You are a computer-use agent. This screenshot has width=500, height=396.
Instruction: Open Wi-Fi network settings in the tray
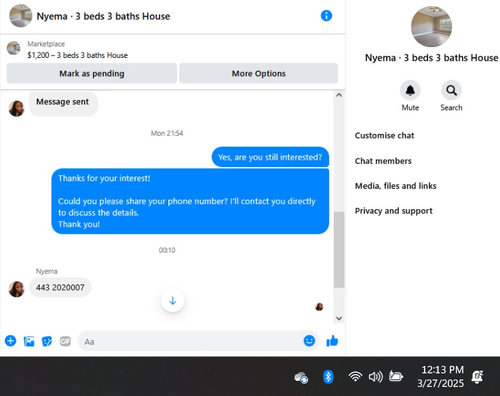click(x=355, y=377)
